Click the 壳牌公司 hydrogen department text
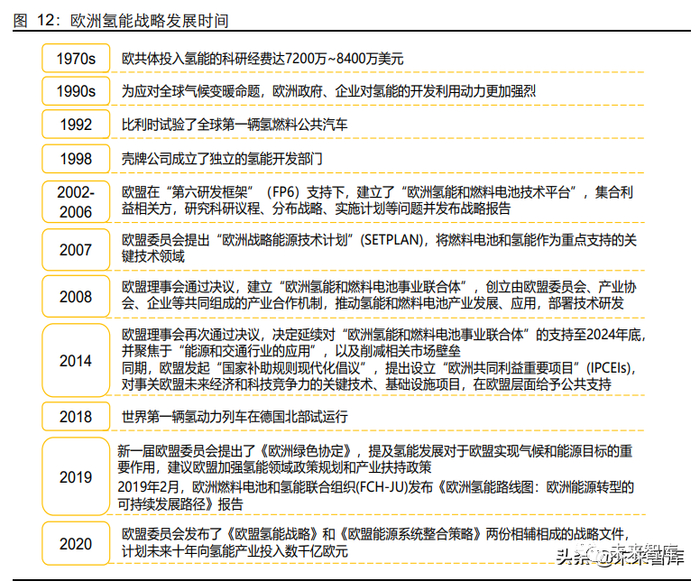 222,159
